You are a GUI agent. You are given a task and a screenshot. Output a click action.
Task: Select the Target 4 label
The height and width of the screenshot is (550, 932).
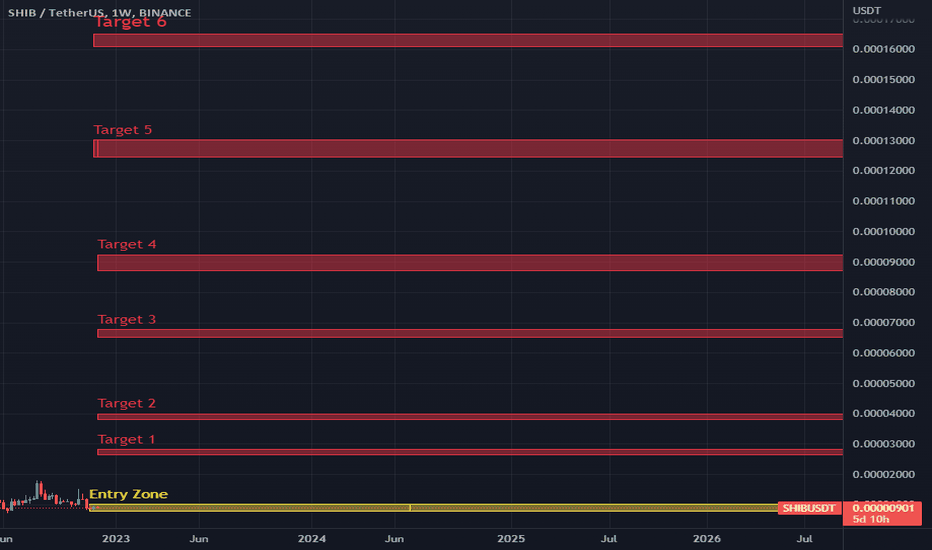[127, 244]
